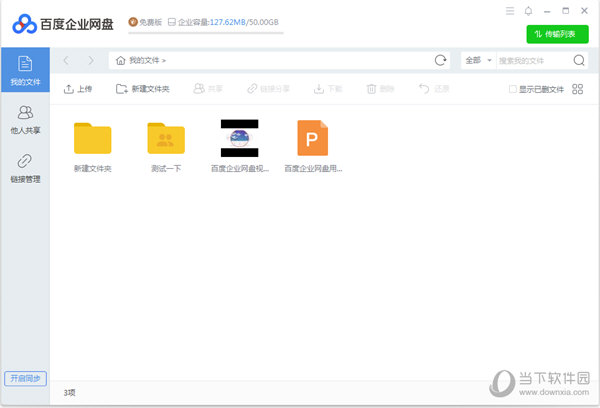600x408 pixels.
Task: Click the 新建文件夹 folder name label
Action: (x=93, y=168)
